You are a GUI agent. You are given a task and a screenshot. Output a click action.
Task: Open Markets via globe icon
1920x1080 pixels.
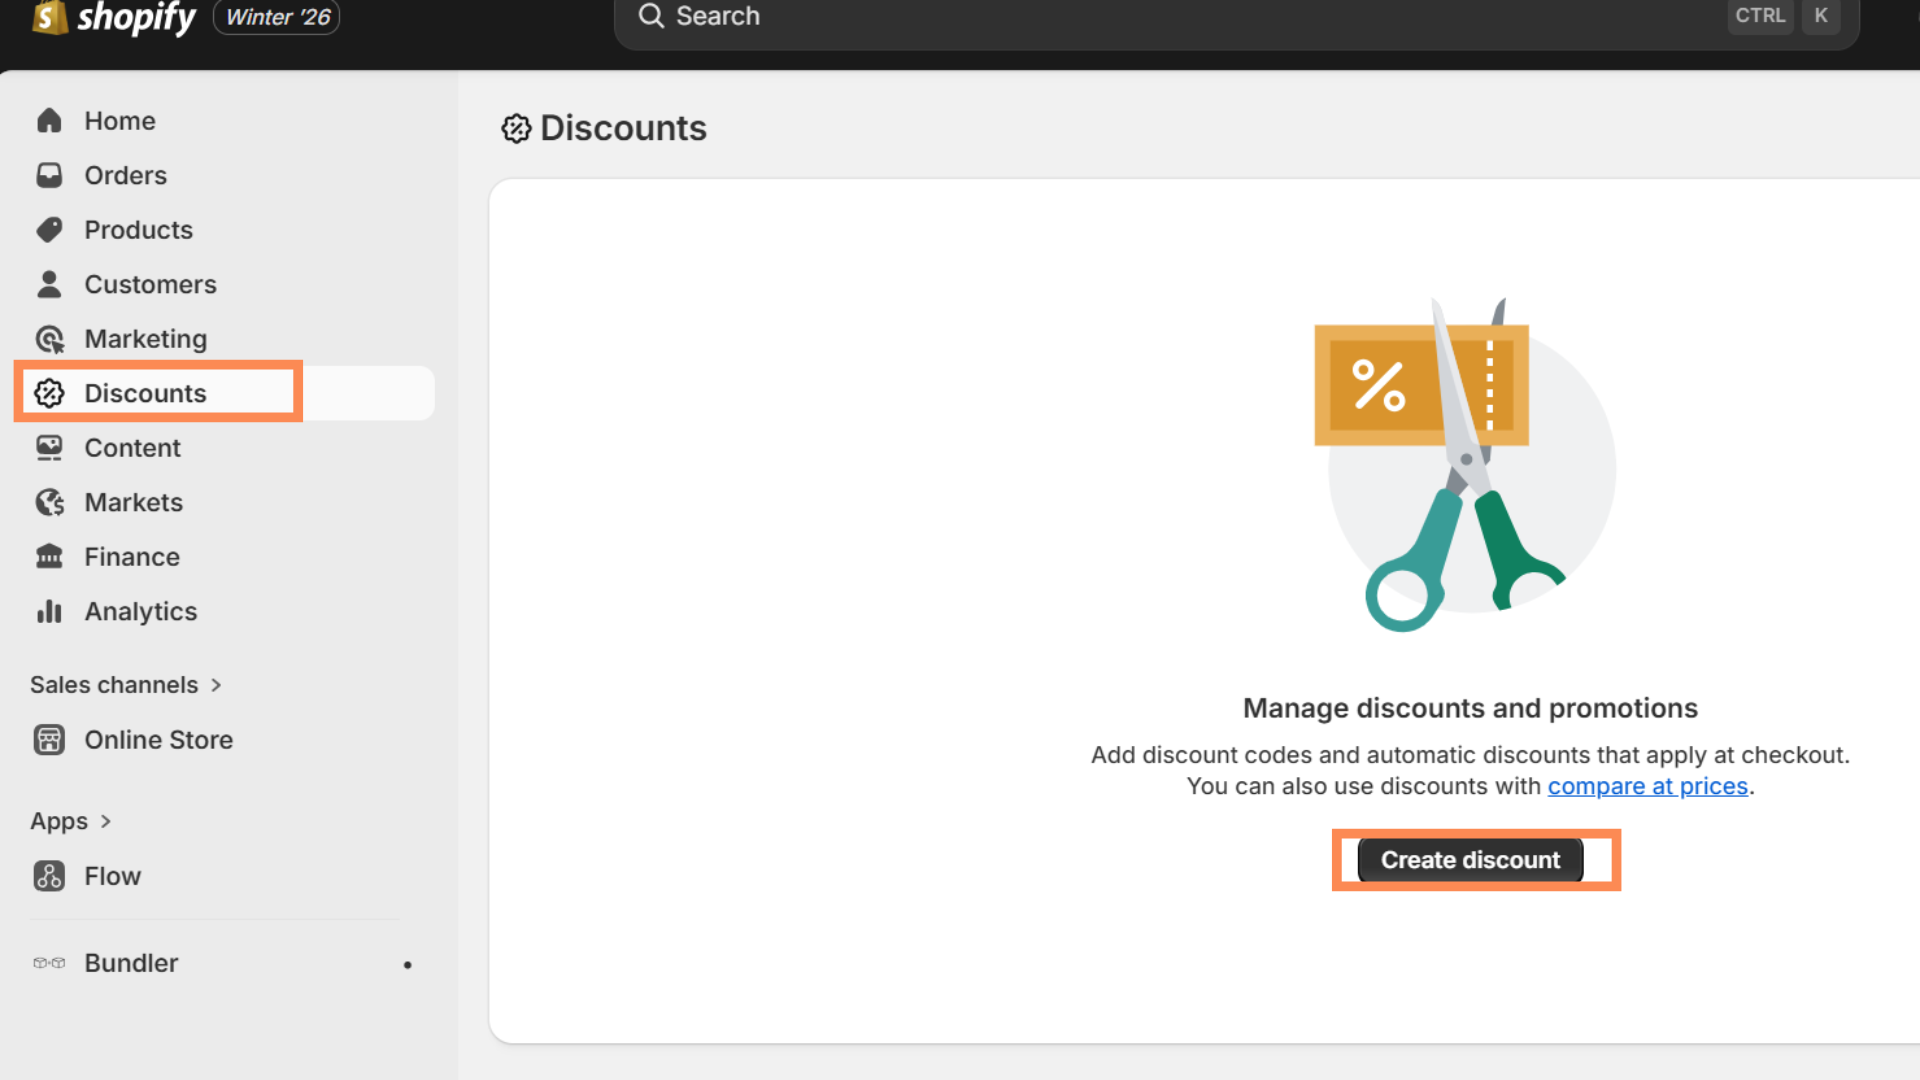tap(49, 502)
